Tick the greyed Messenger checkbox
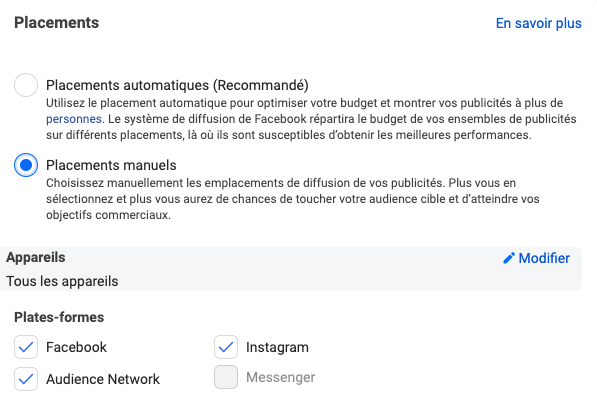Viewport: 597px width, 406px height. coord(226,377)
